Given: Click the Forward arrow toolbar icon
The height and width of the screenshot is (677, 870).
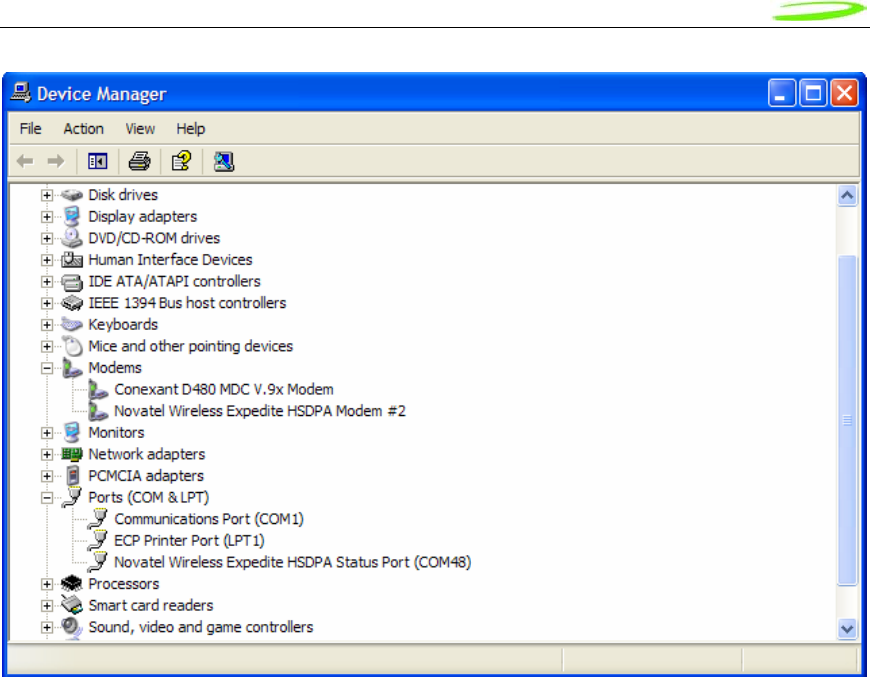Looking at the screenshot, I should pyautogui.click(x=56, y=161).
